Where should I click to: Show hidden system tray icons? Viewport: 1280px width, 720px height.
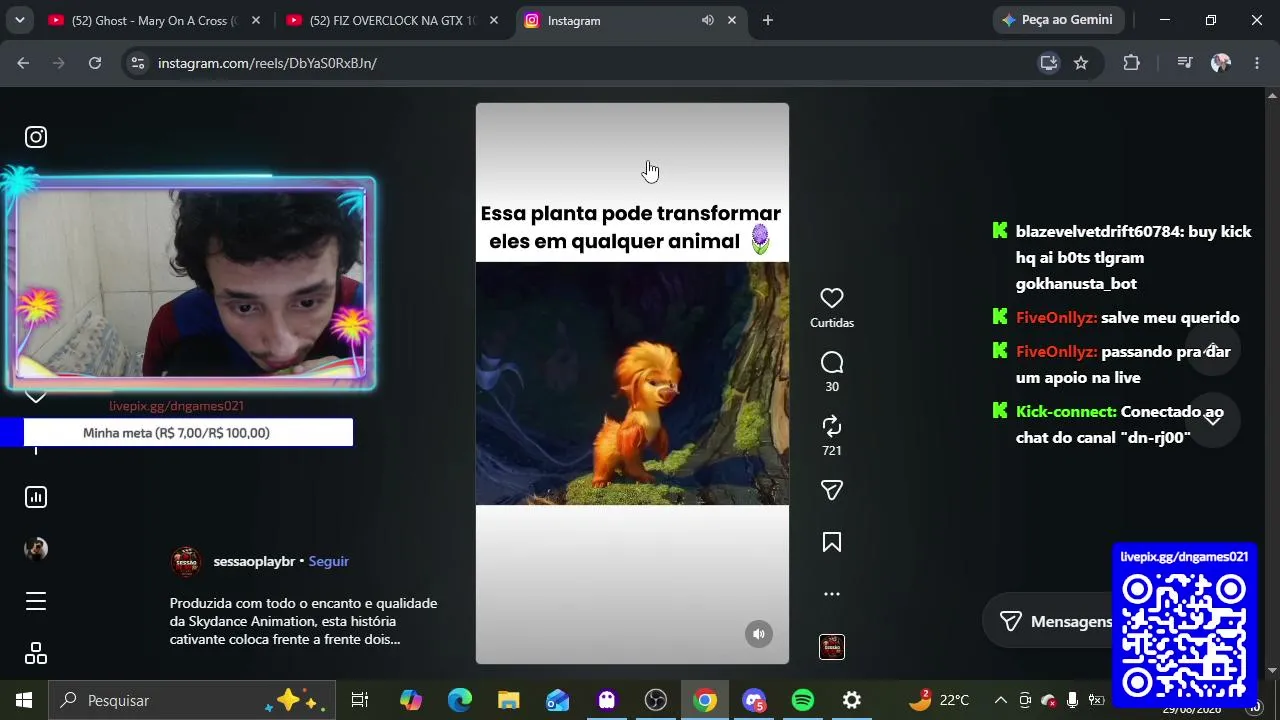coord(1000,700)
